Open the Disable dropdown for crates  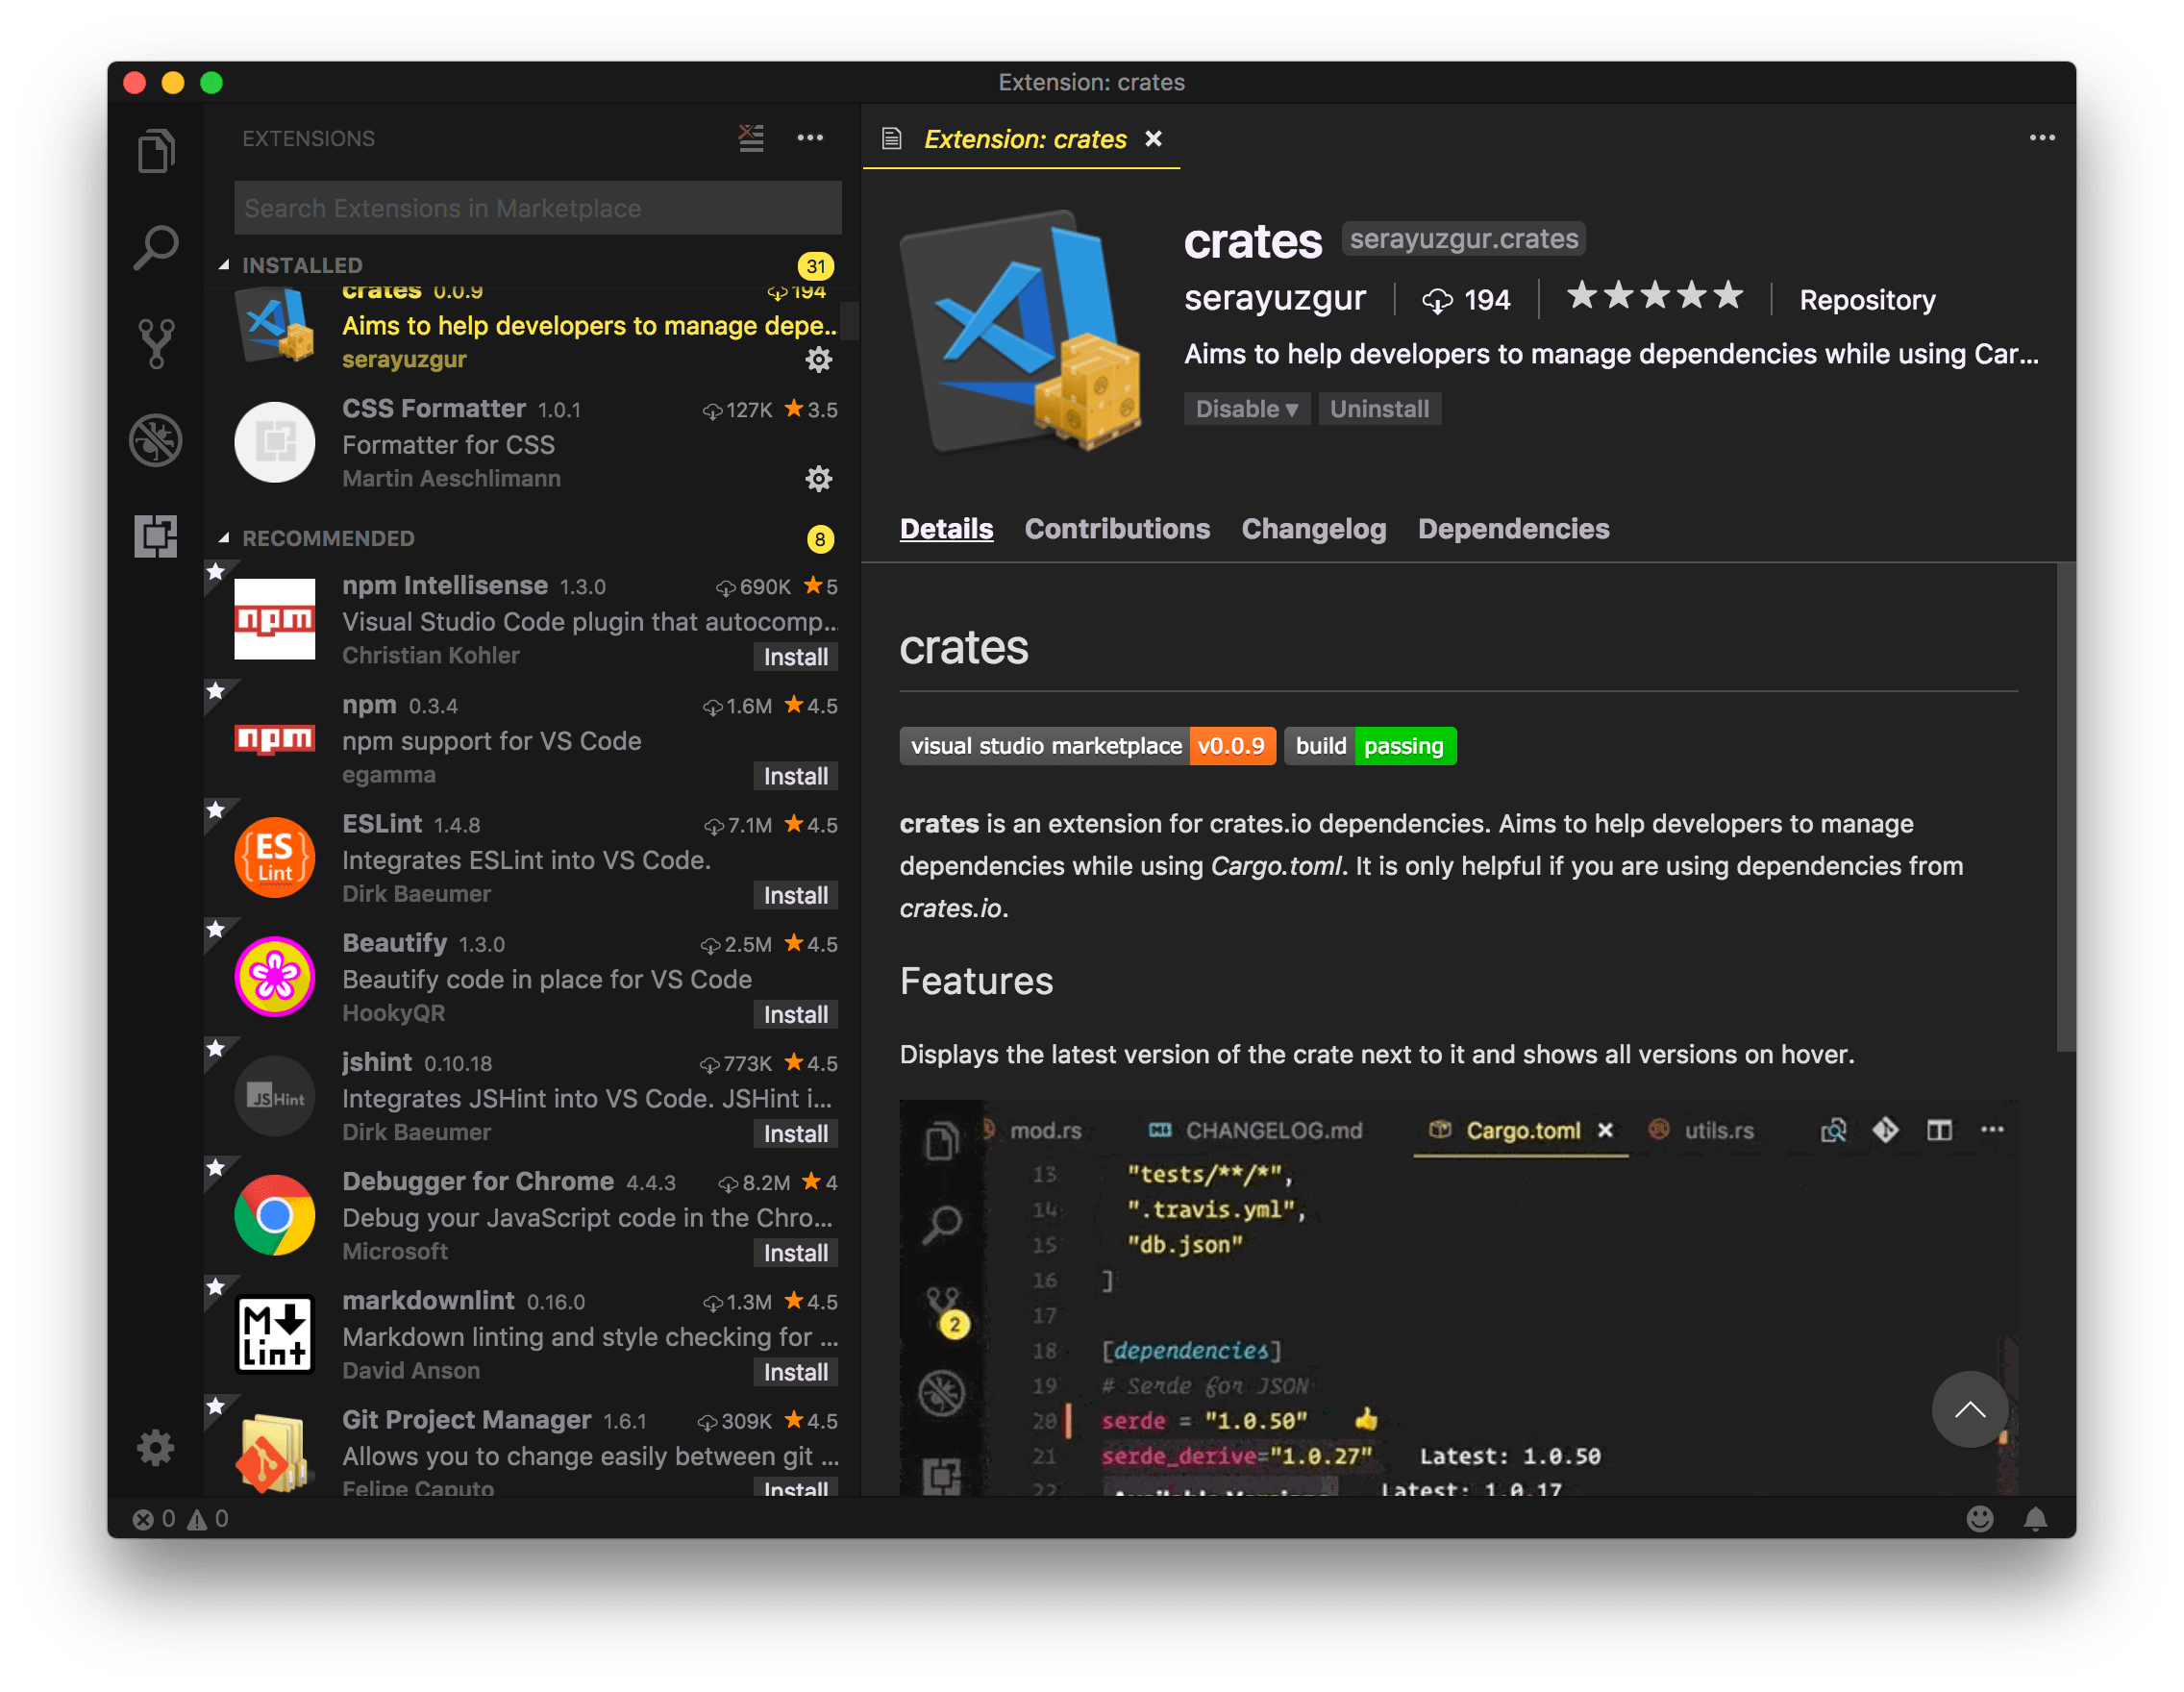pyautogui.click(x=1246, y=409)
